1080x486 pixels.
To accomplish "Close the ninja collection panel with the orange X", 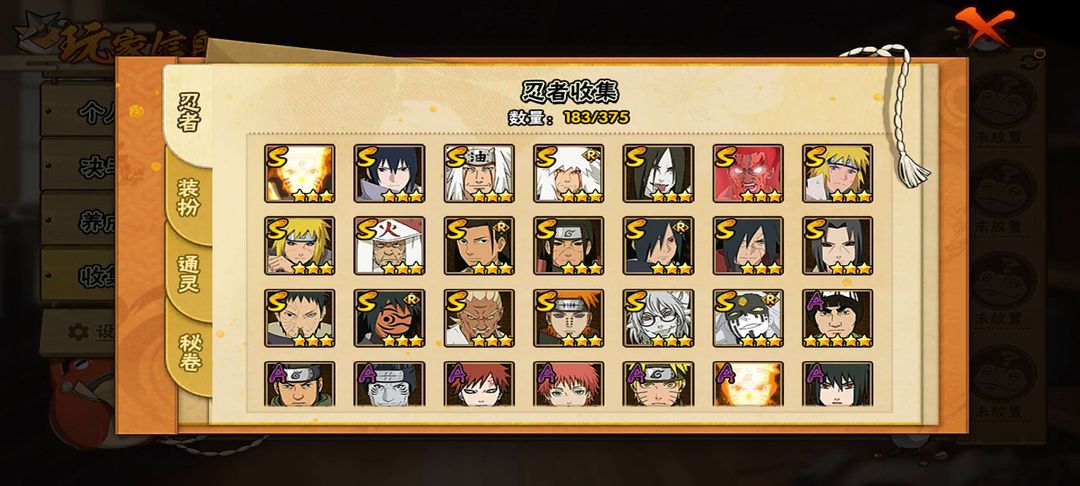I will [984, 24].
